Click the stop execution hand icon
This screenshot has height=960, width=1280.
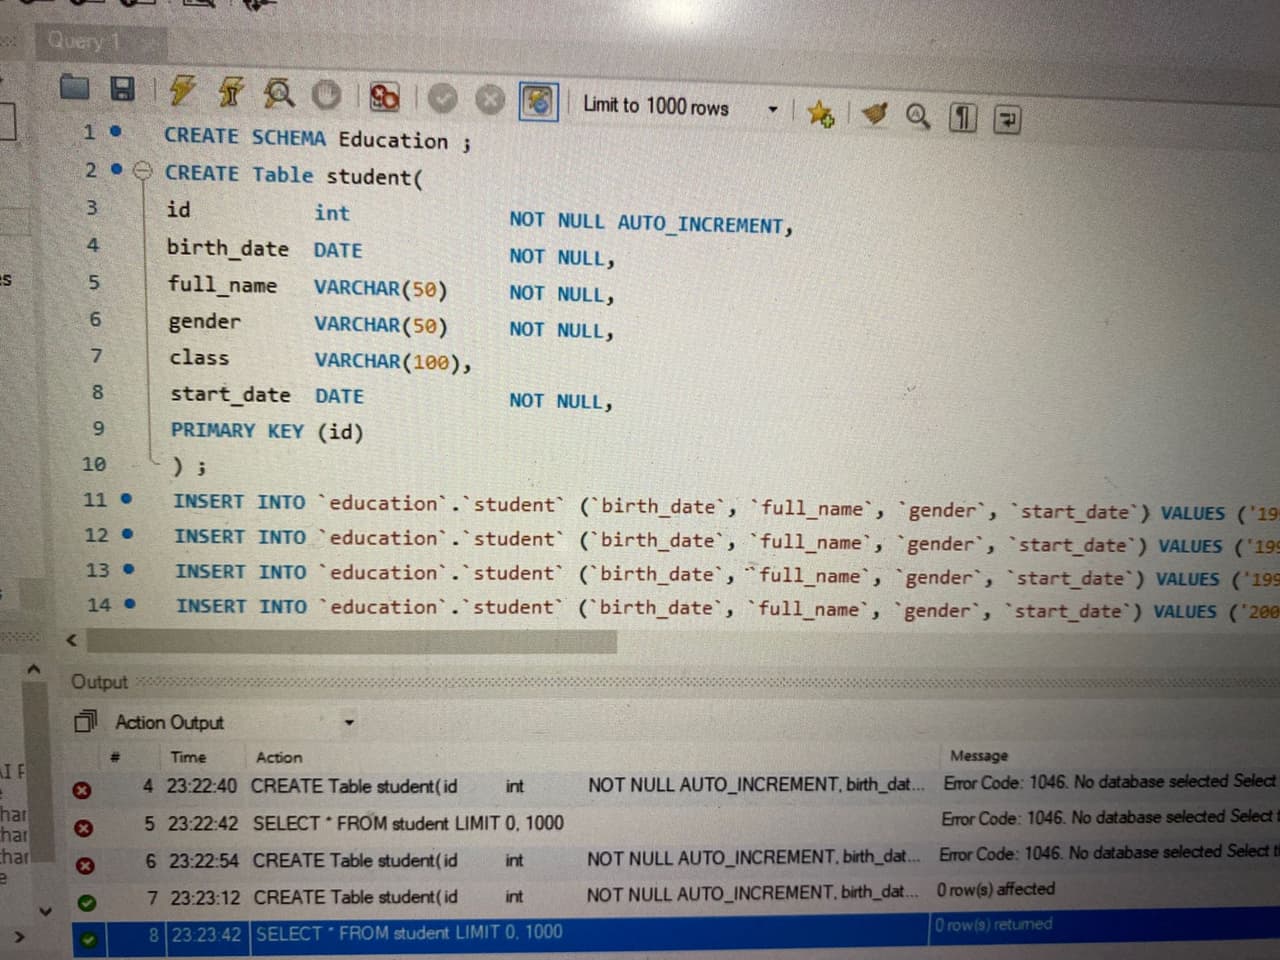coord(327,95)
